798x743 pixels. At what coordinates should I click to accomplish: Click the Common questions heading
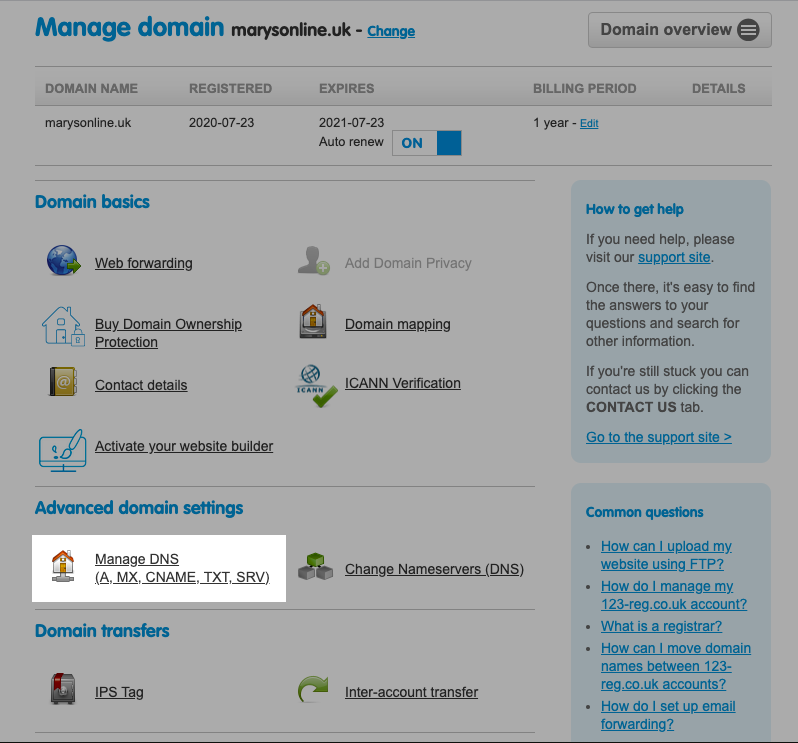pos(644,512)
